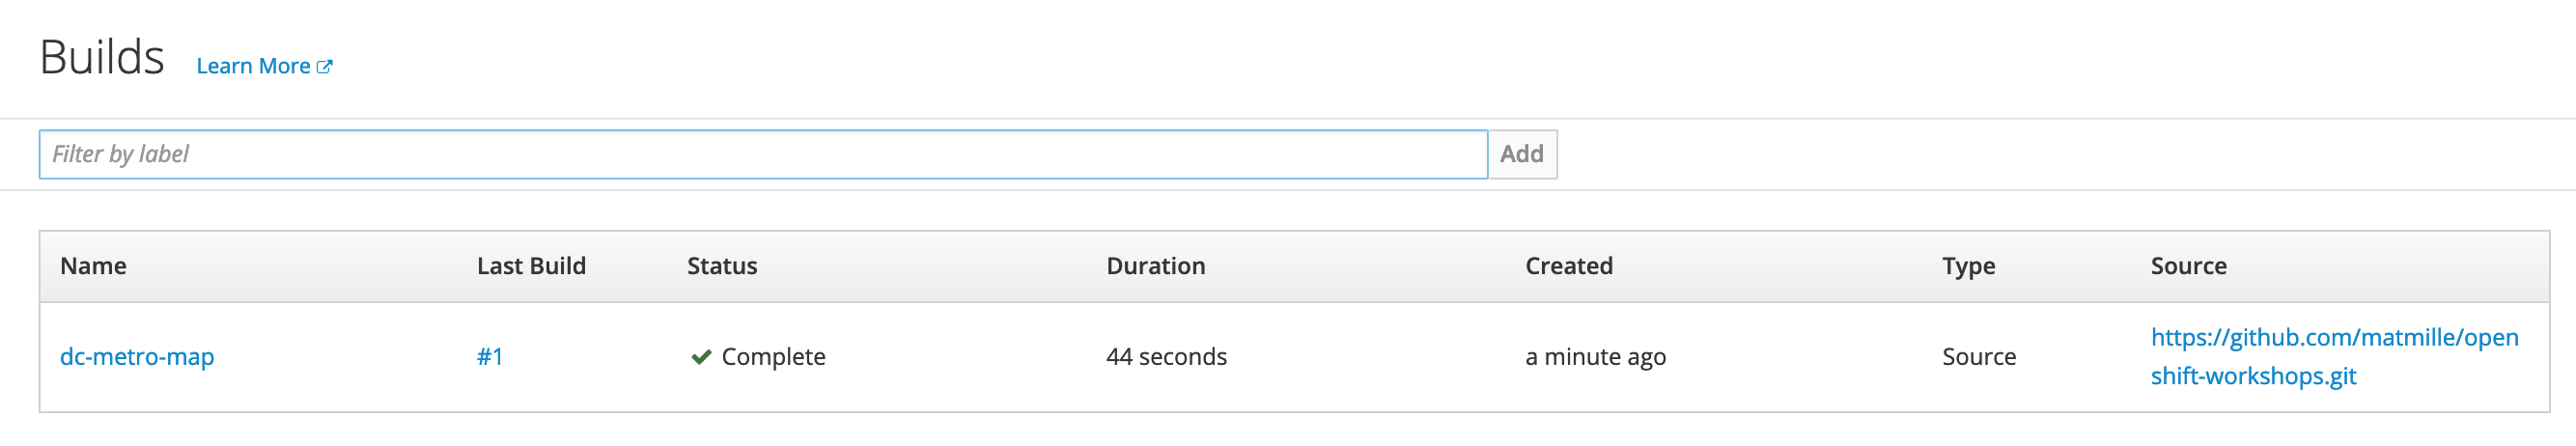Focus the Filter by label field
Image resolution: width=2576 pixels, height=446 pixels.
[763, 154]
